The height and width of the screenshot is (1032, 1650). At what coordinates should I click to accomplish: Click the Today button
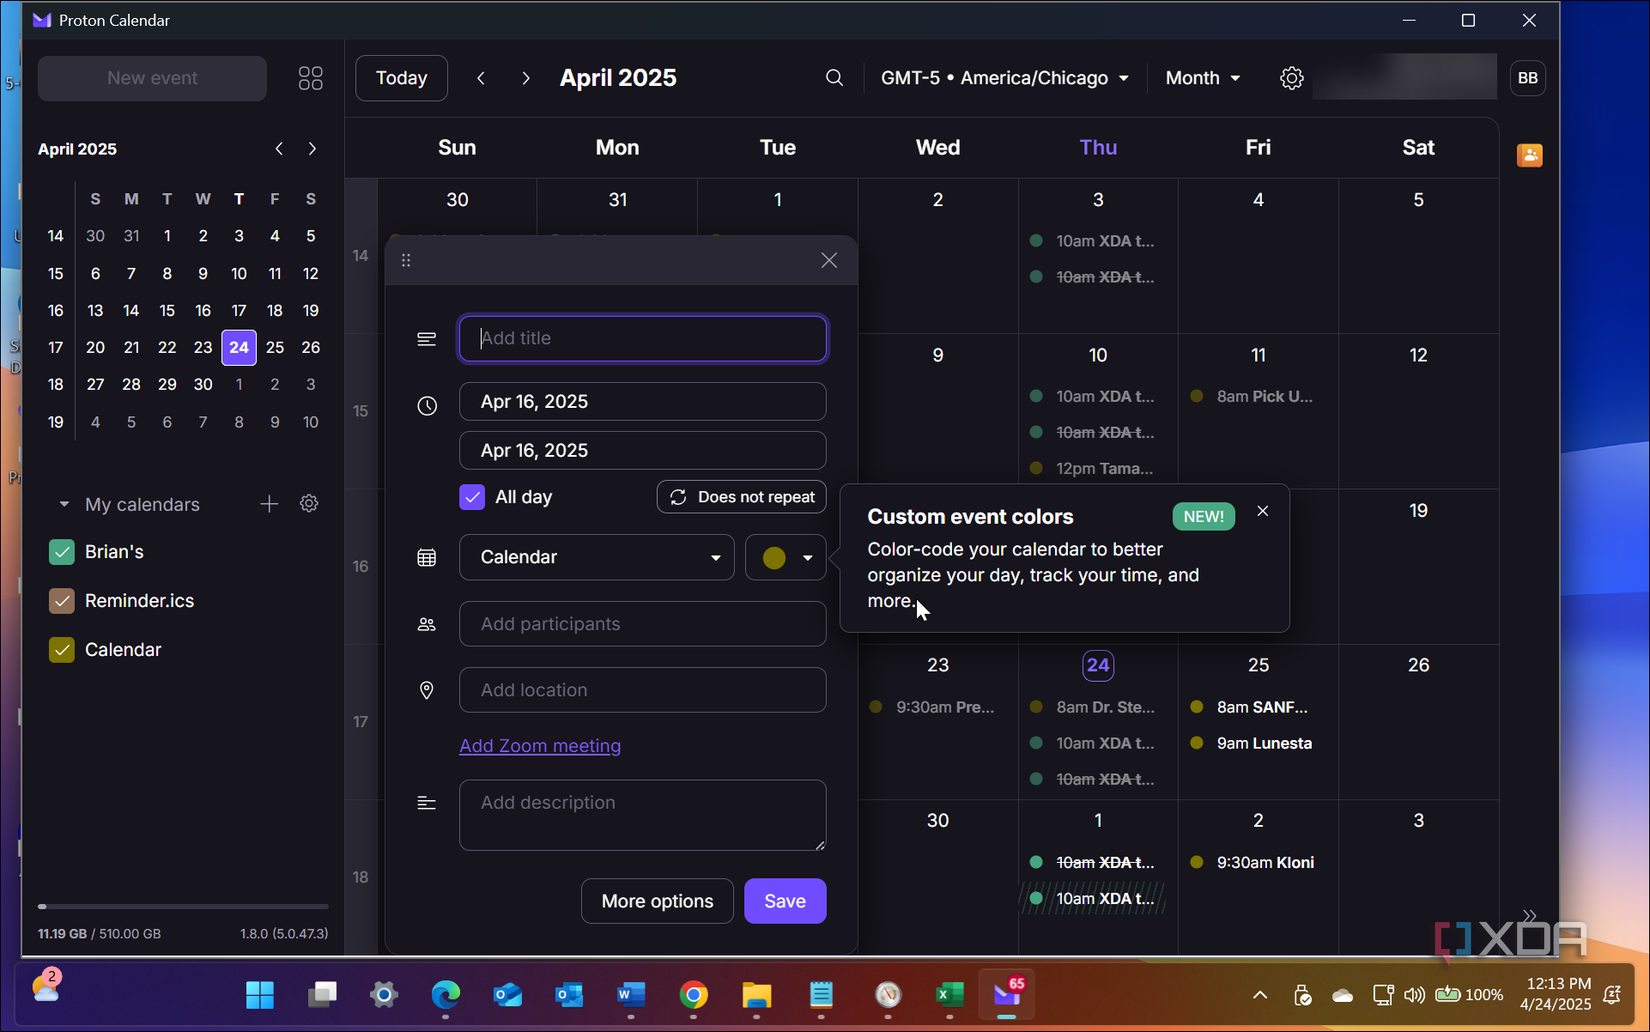[402, 78]
